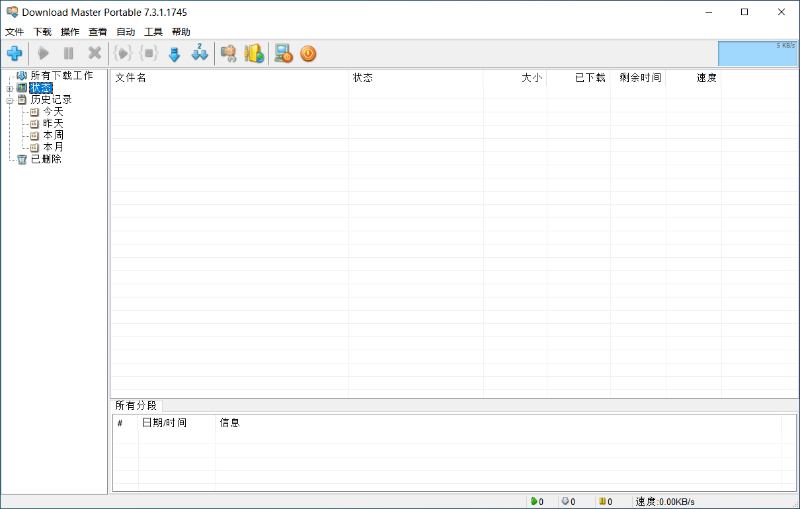Open the 工具 menu

[x=153, y=32]
